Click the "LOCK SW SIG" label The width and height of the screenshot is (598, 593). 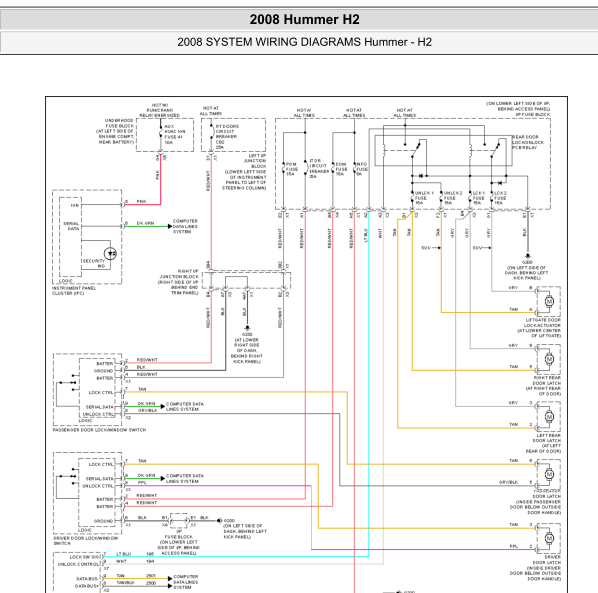coord(85,557)
